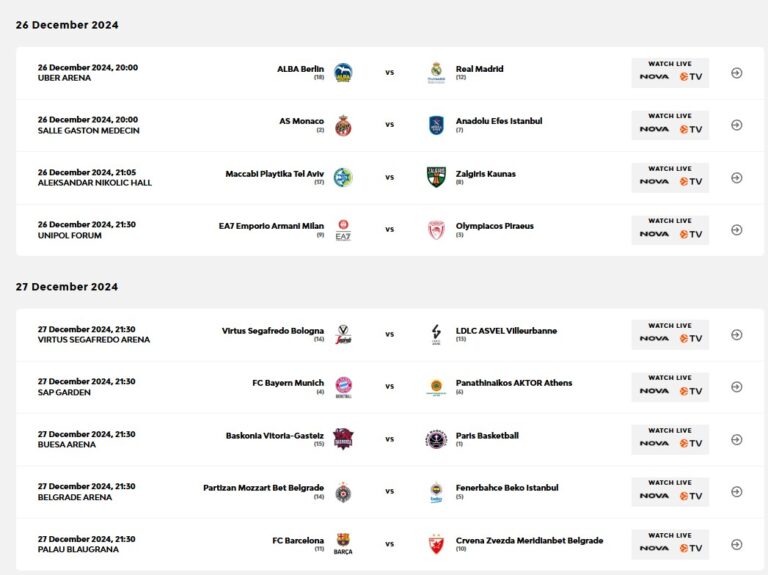Click the FC Barcelona crest icon

tap(343, 543)
